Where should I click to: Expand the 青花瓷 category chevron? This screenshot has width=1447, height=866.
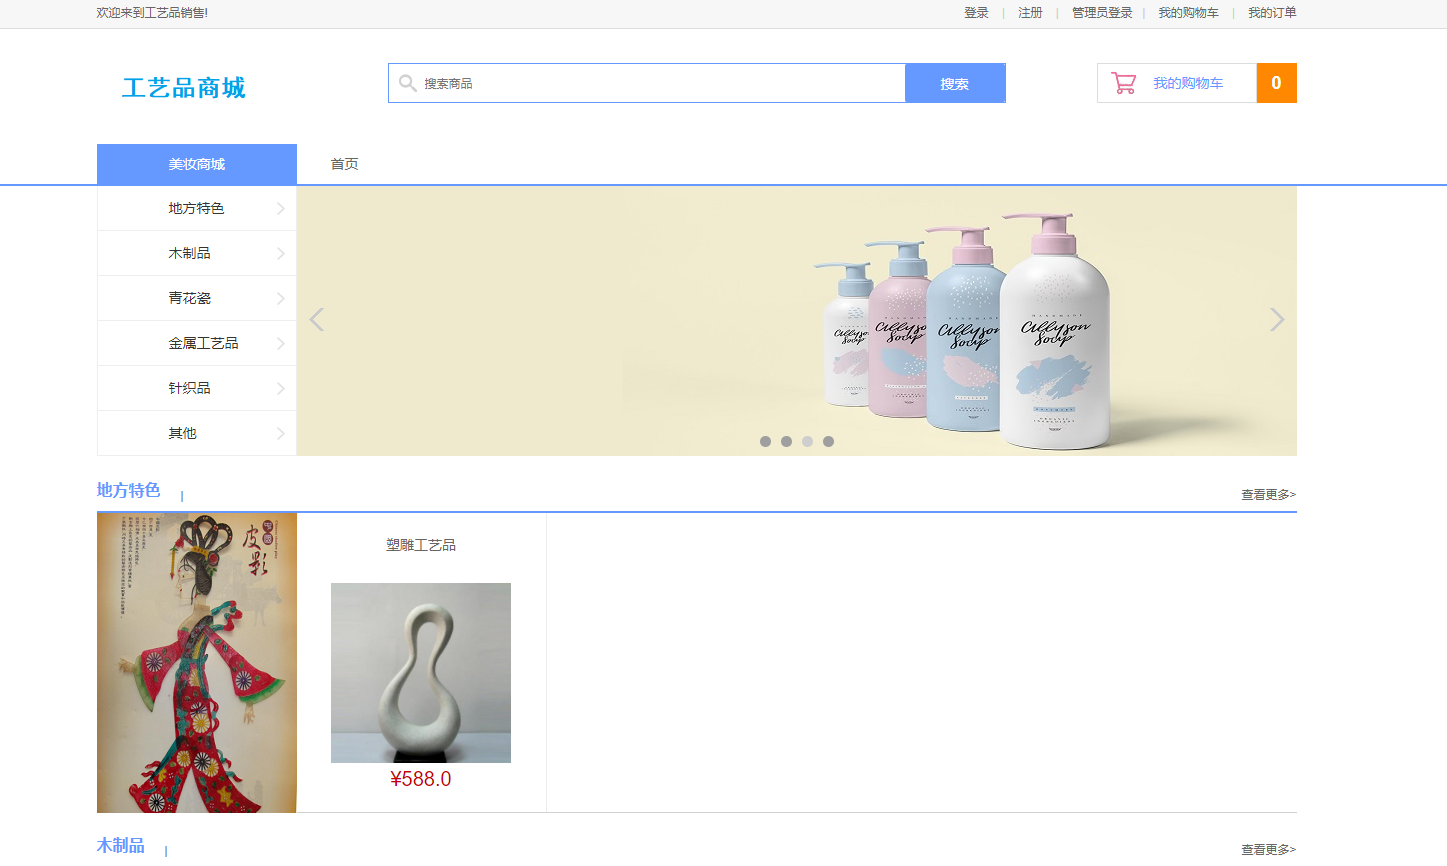click(281, 298)
